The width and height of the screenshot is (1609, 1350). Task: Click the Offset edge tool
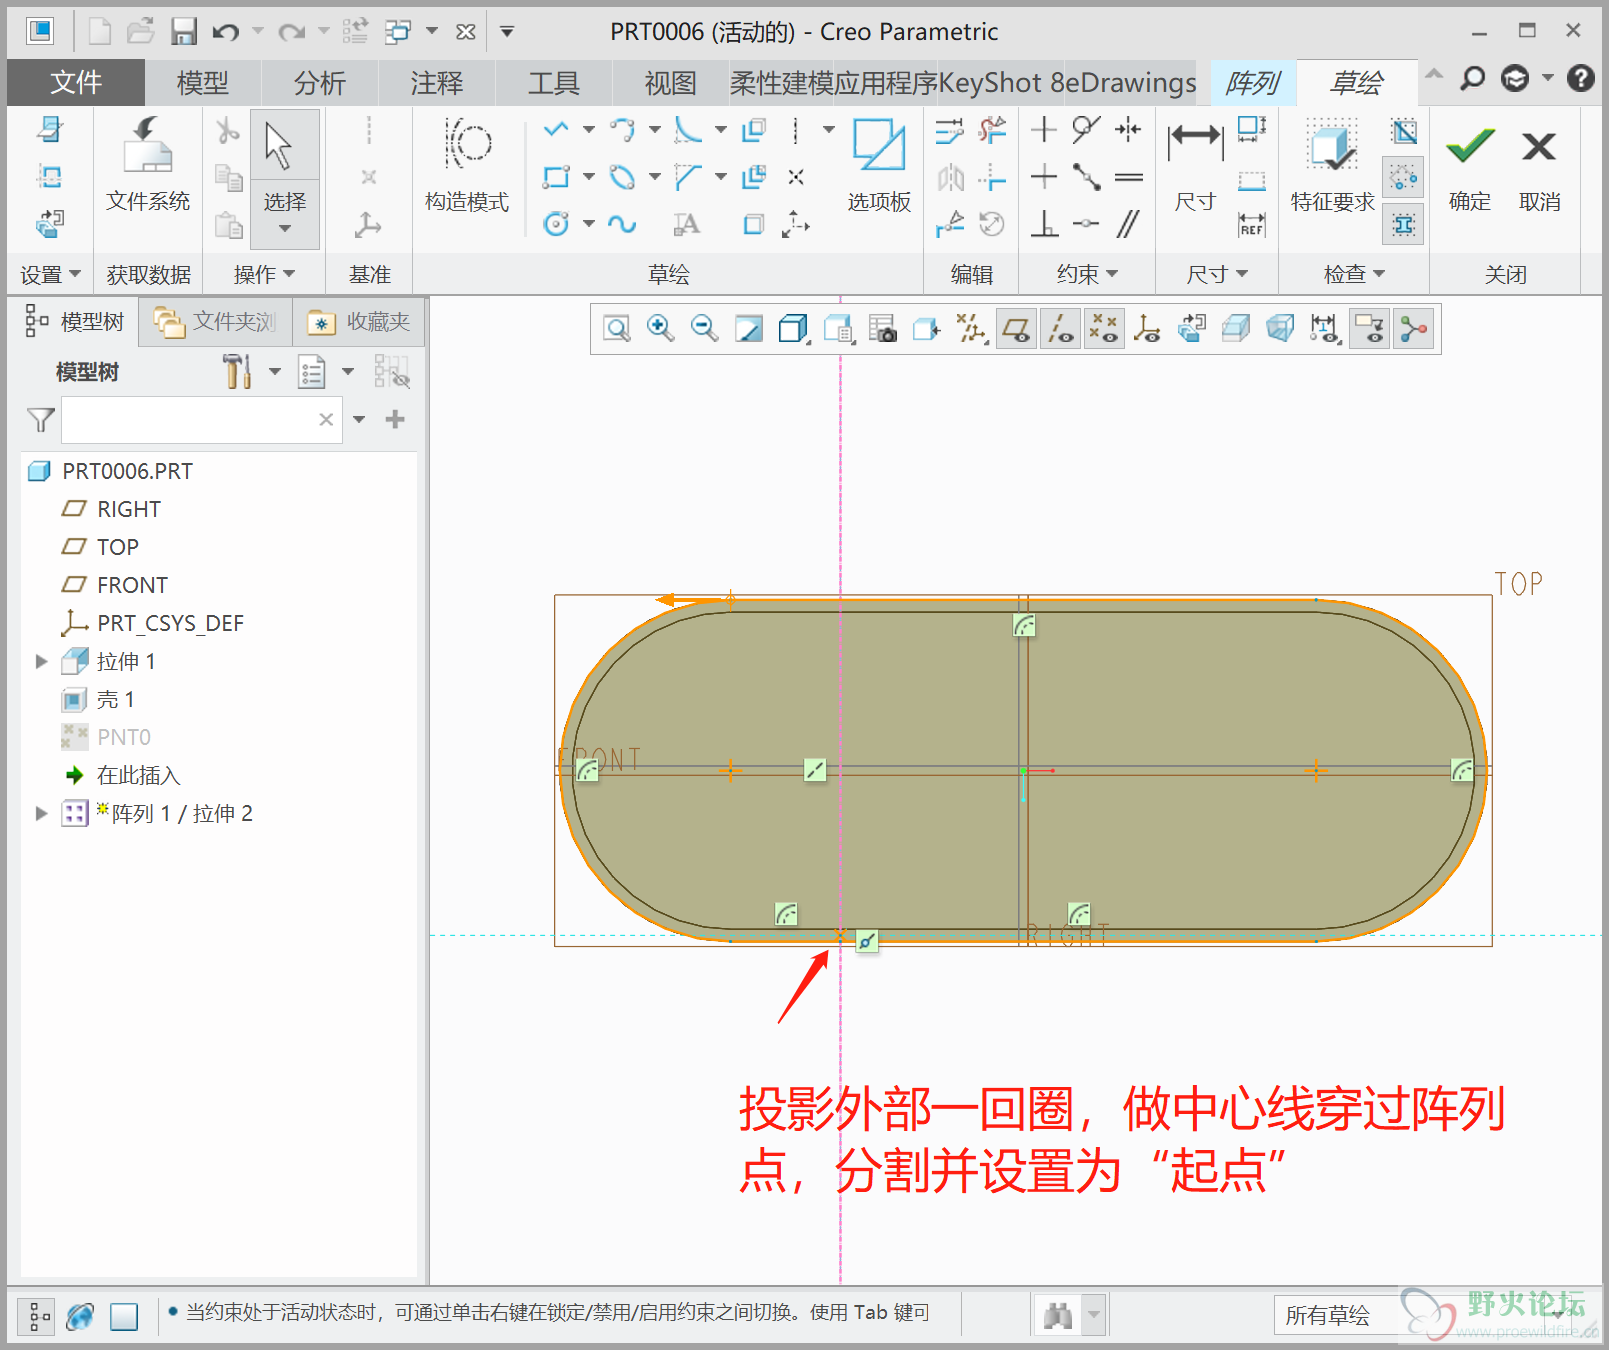(x=754, y=129)
